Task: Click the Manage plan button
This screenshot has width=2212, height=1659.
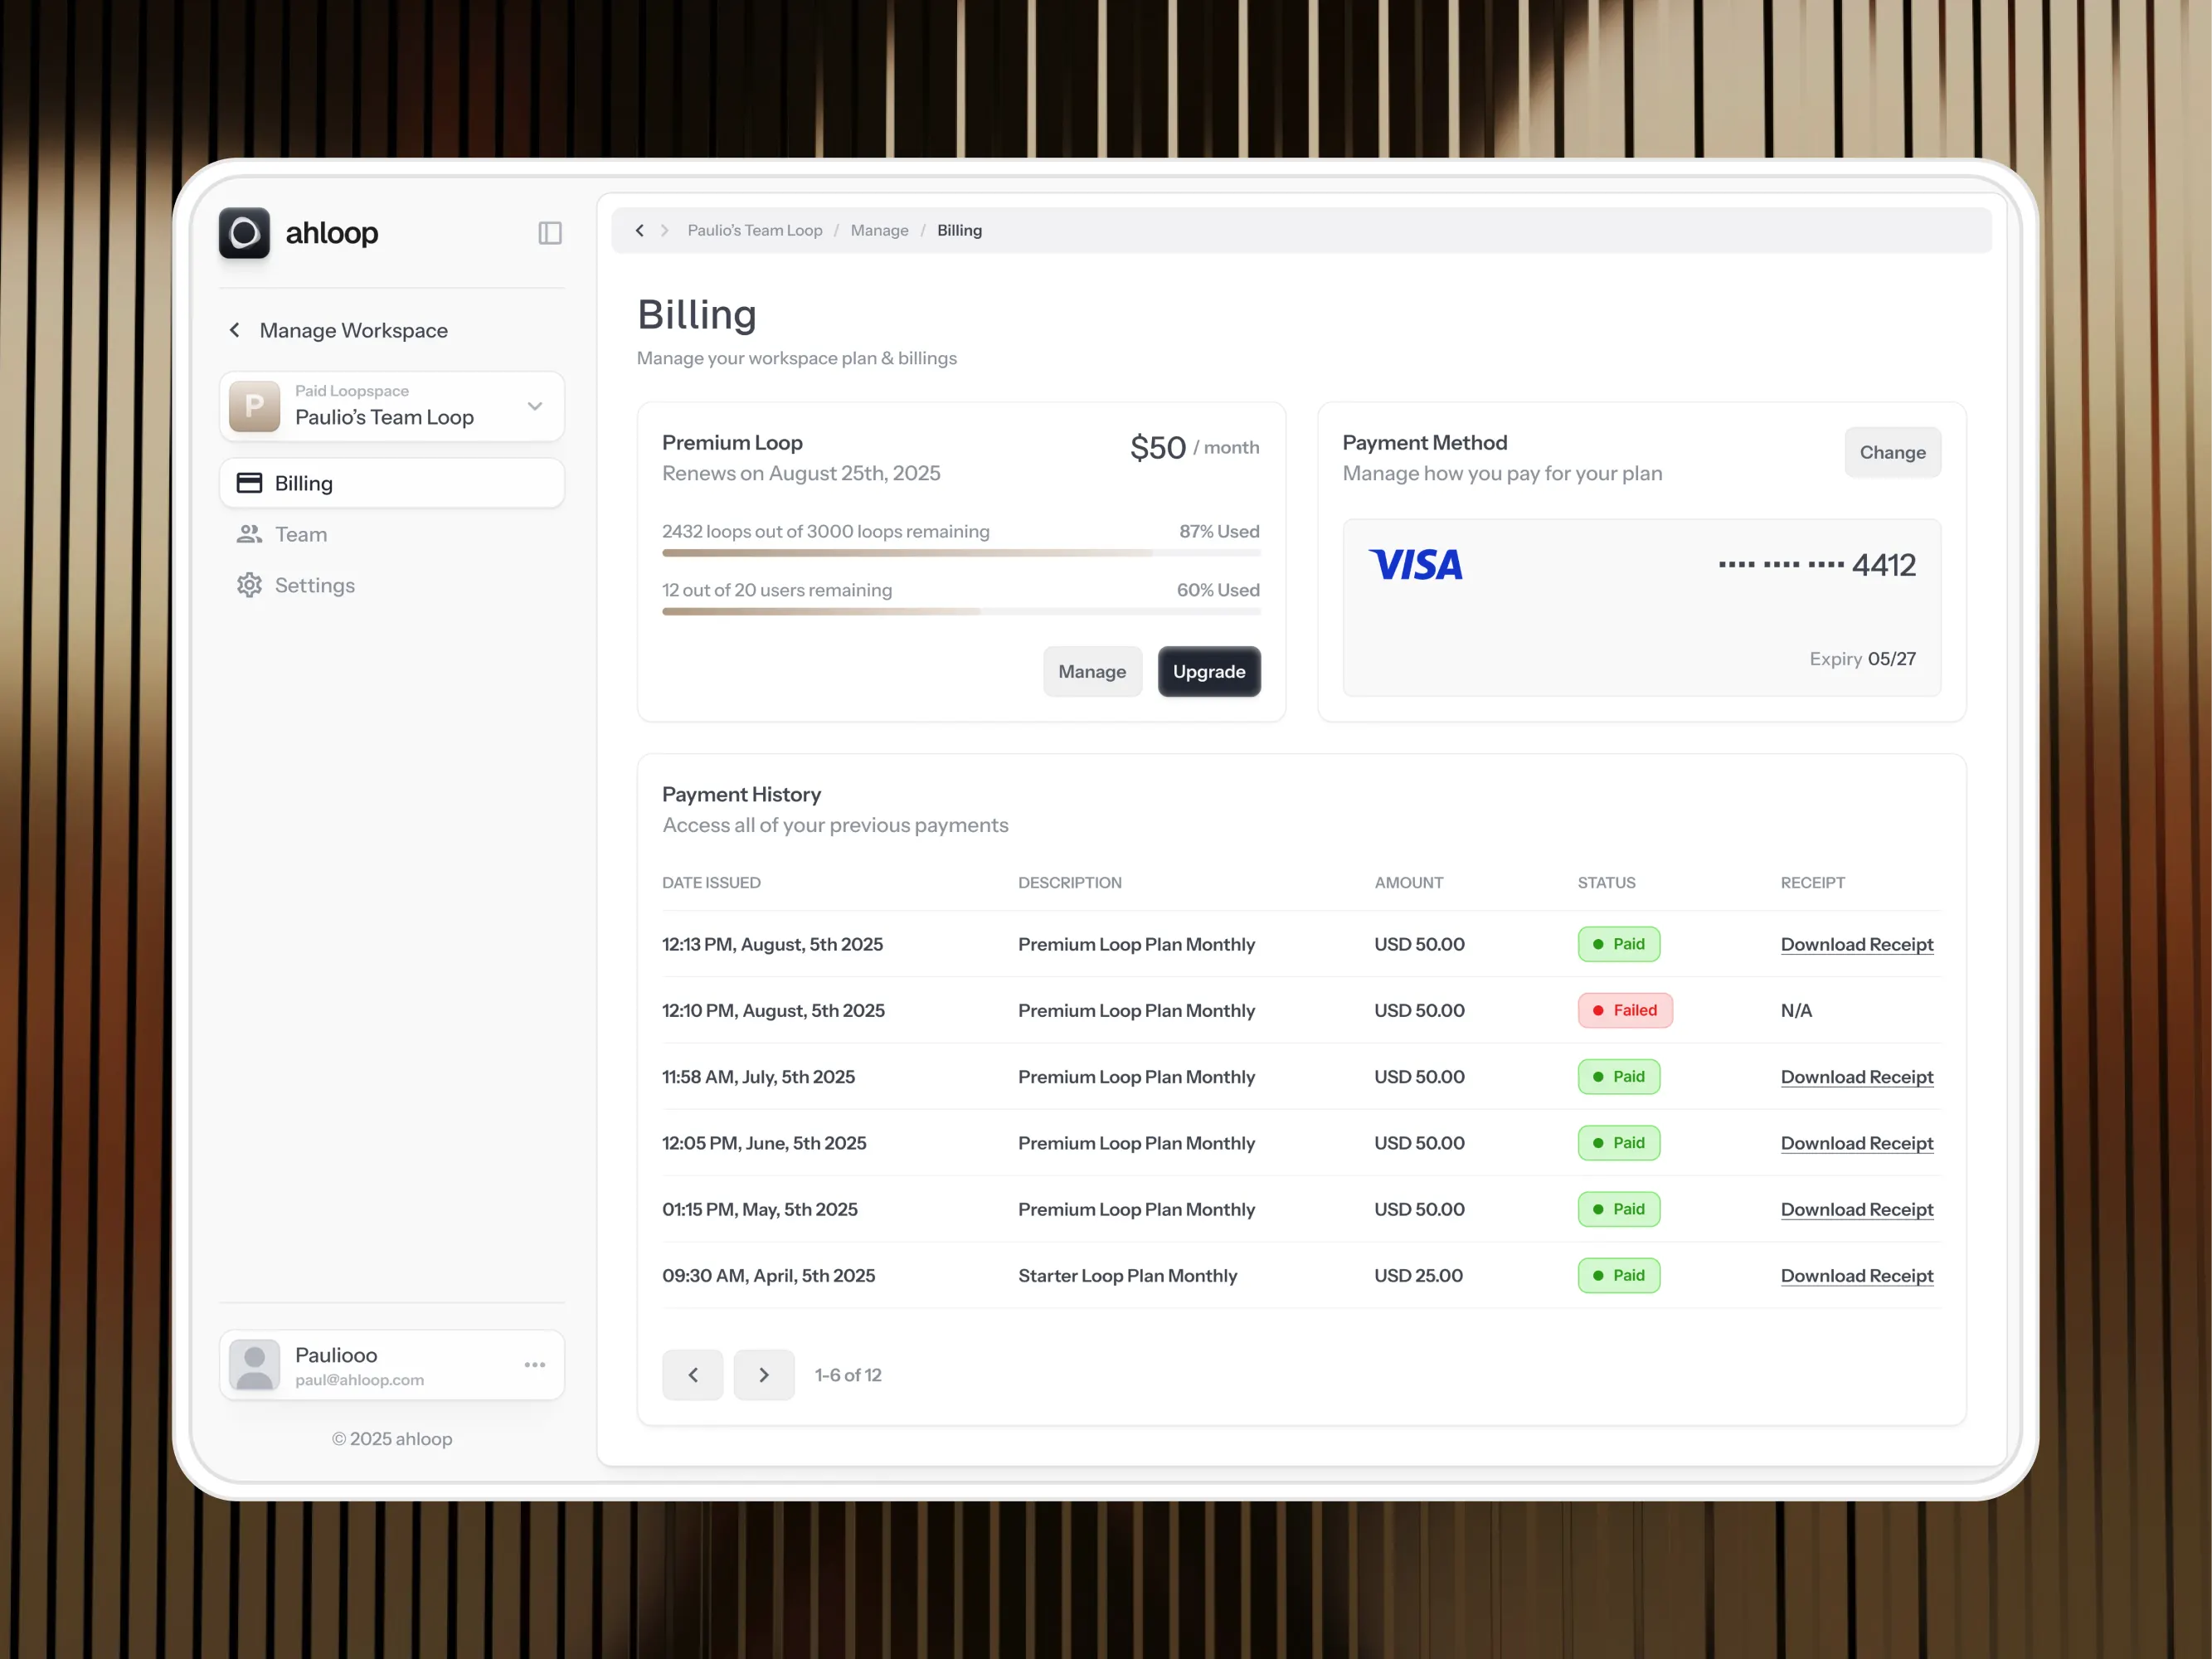Action: click(x=1092, y=672)
